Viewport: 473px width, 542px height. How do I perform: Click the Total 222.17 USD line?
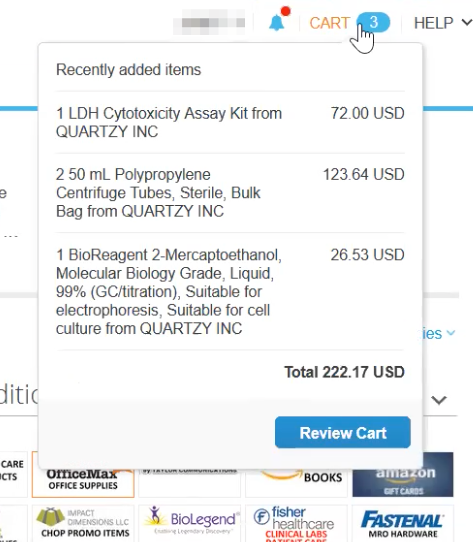click(x=344, y=372)
